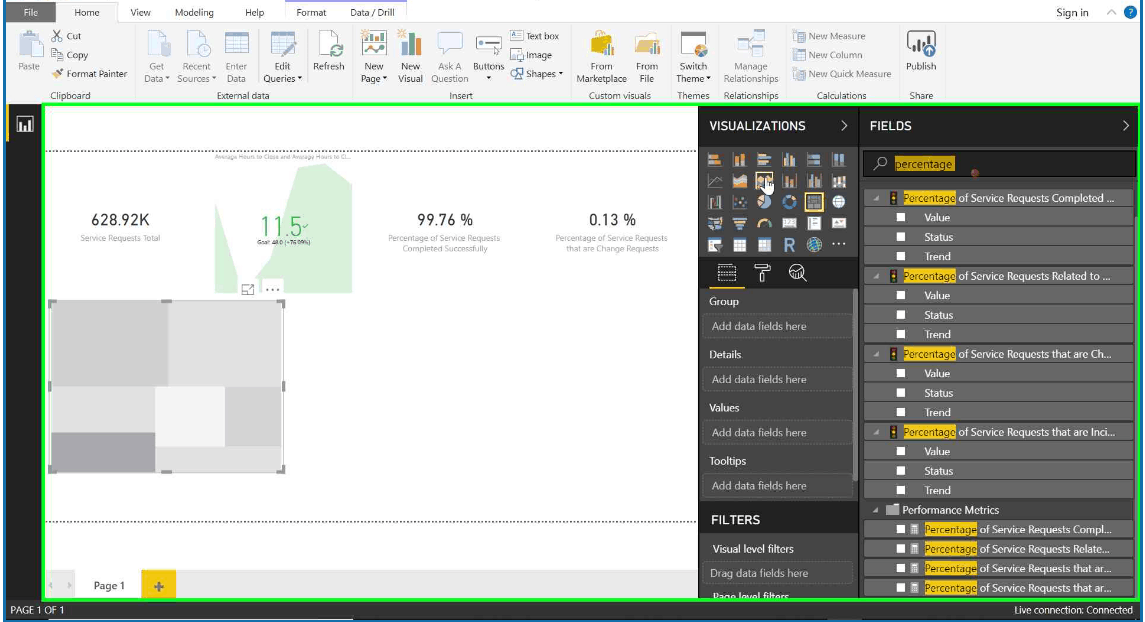Check Status under Service Requests Related

(901, 315)
